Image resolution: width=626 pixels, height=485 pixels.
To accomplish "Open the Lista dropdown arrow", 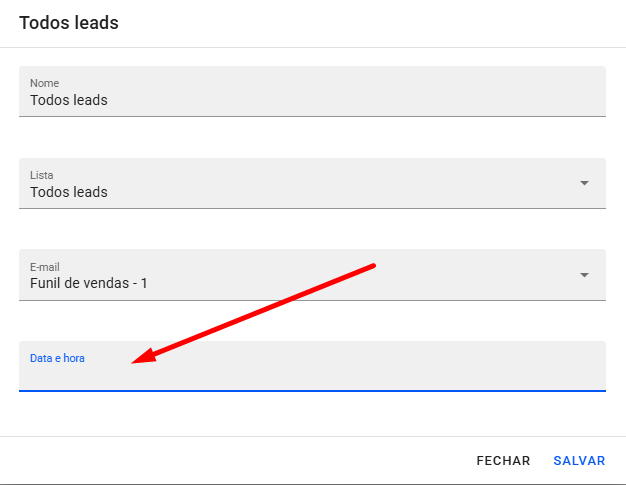I will pyautogui.click(x=584, y=183).
